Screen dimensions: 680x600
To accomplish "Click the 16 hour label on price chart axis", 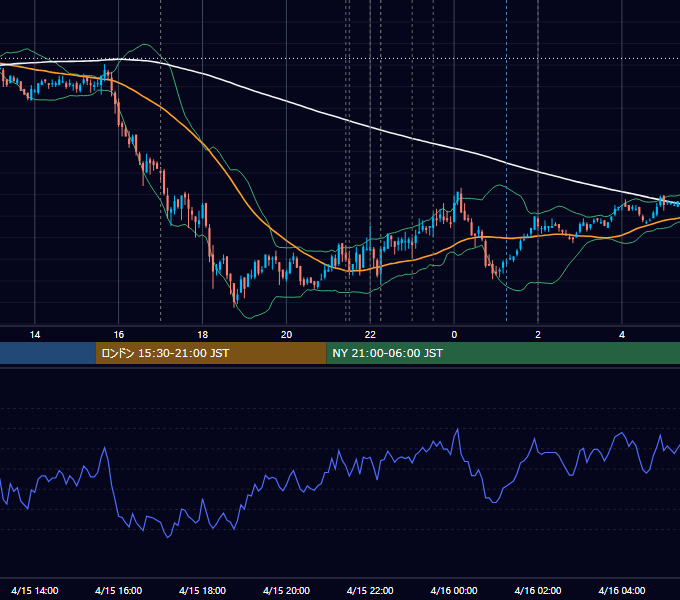I will 118,335.
